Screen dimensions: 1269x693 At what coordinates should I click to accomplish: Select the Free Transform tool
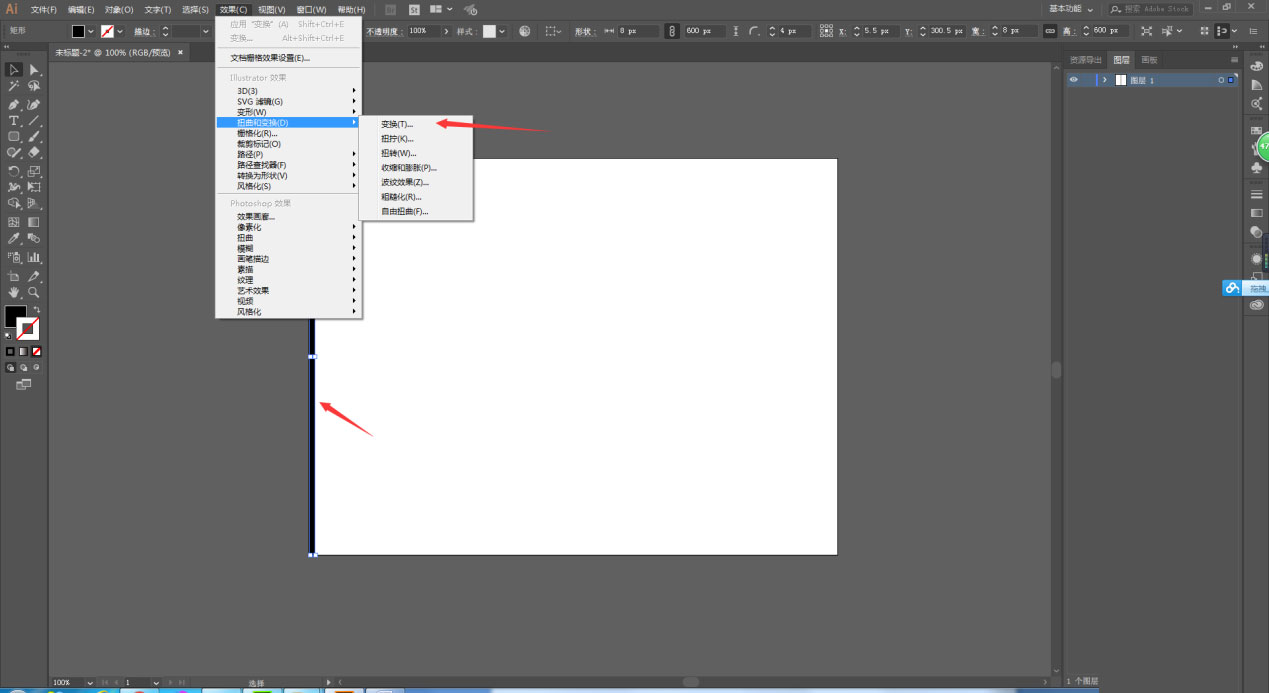coord(34,187)
